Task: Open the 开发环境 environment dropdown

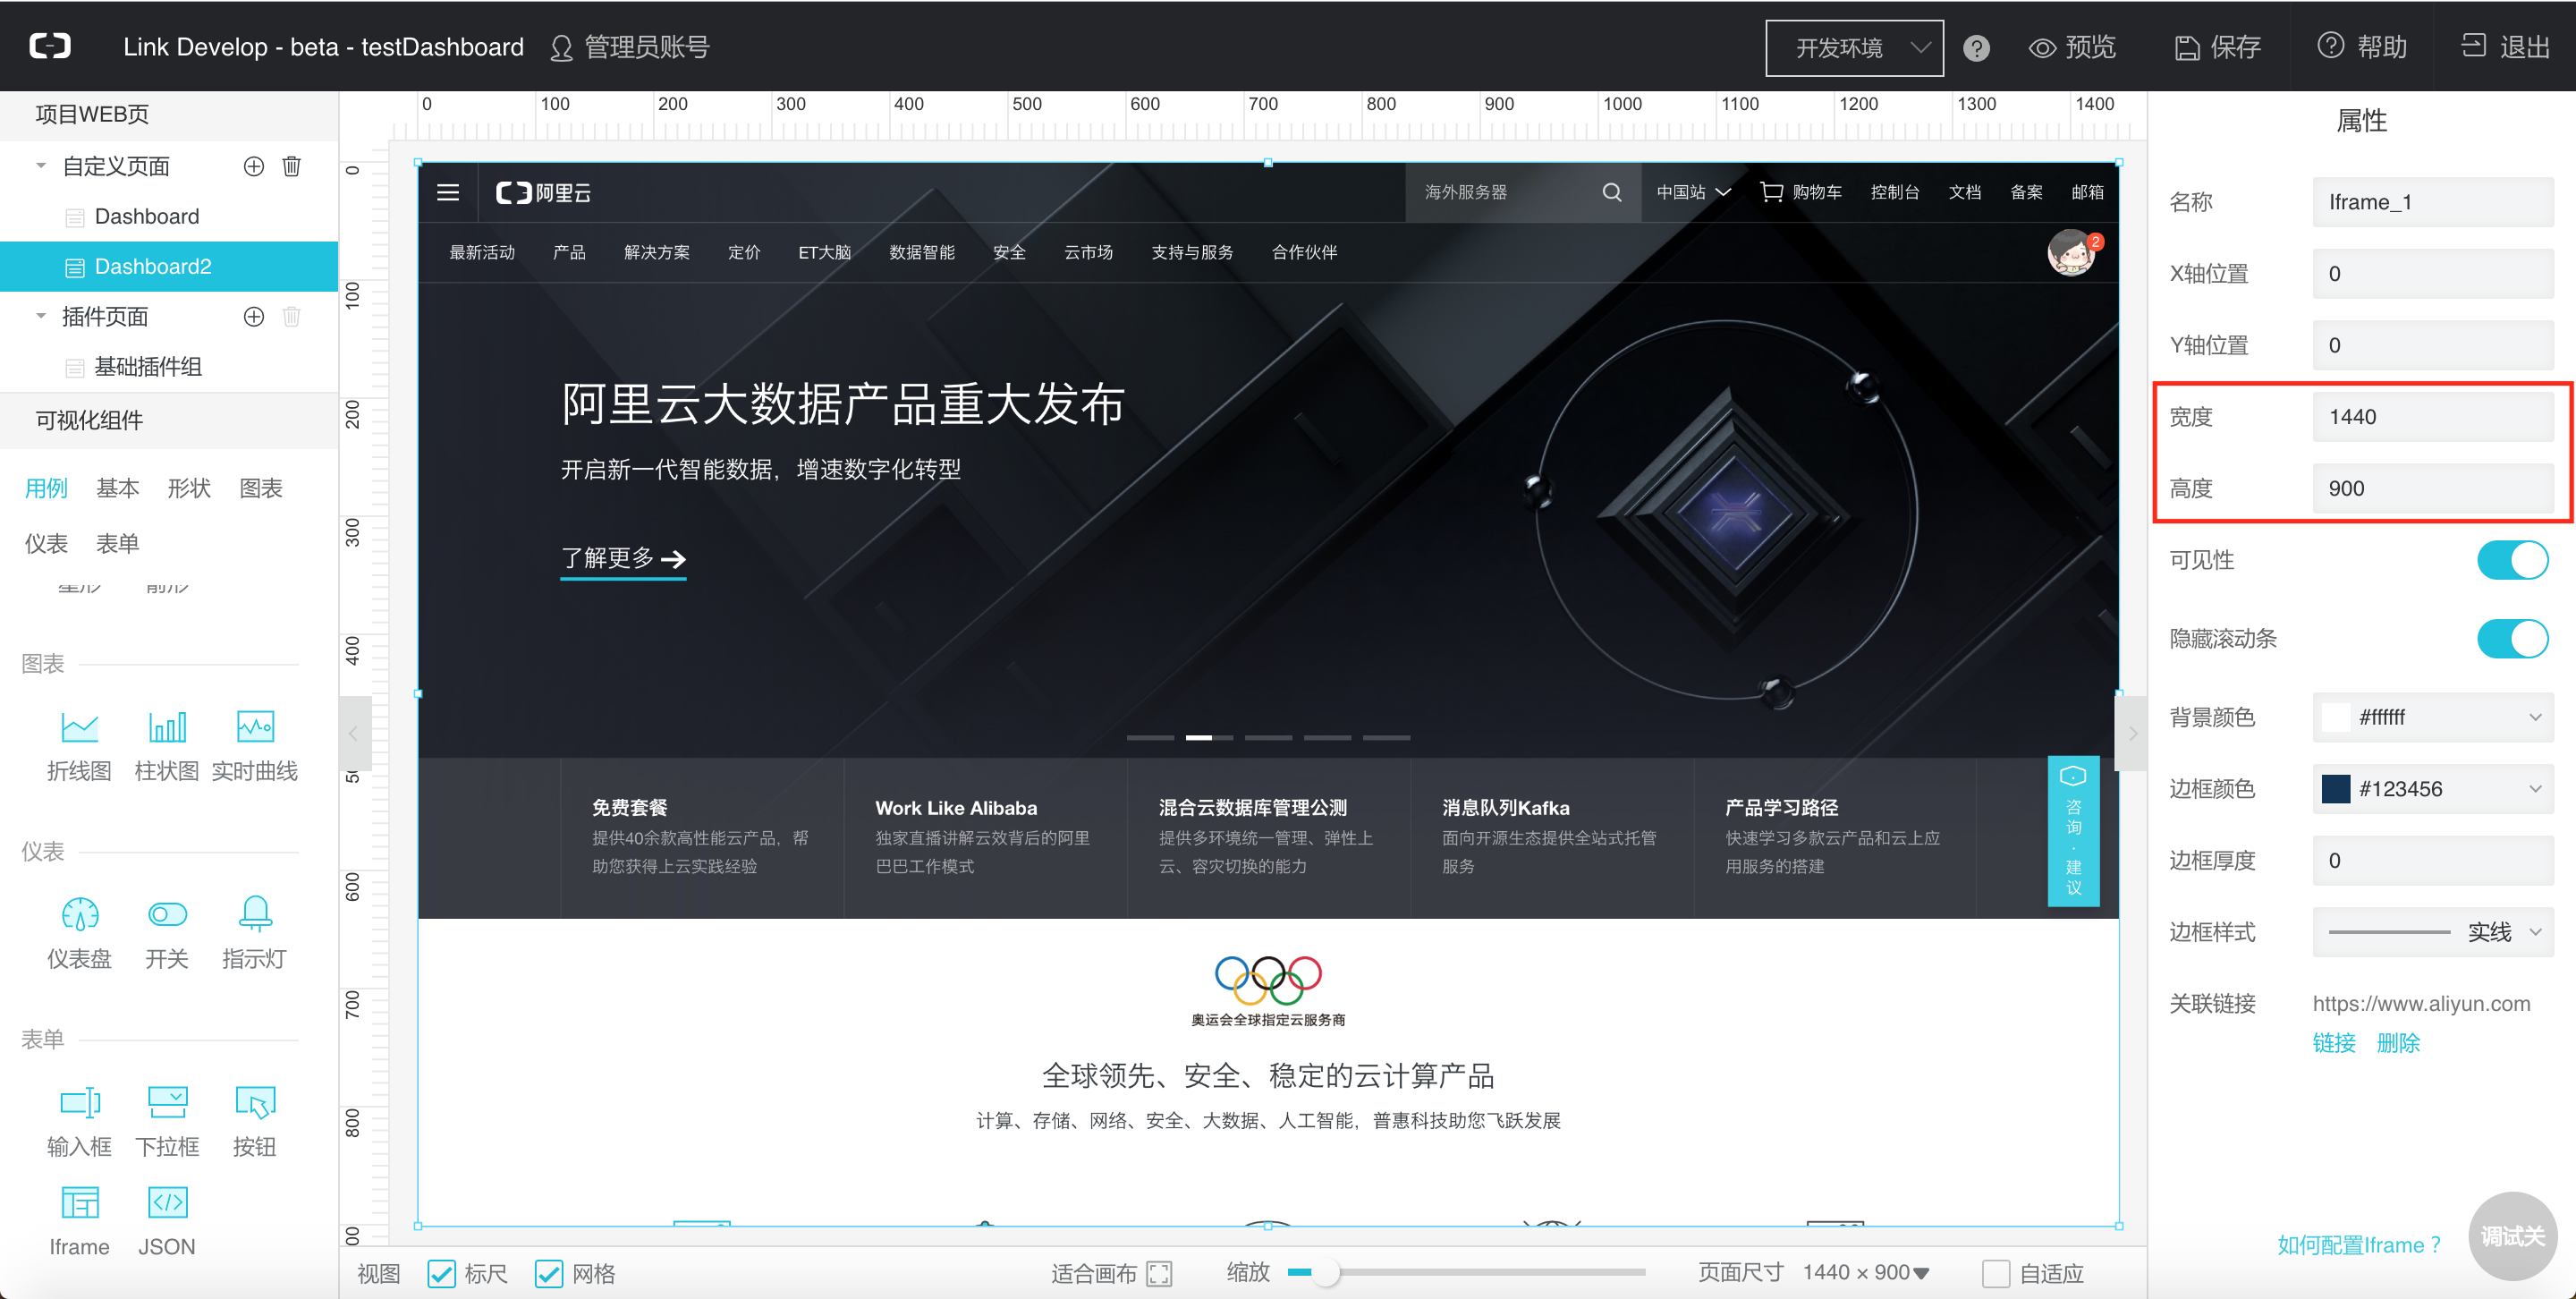Action: tap(1854, 48)
